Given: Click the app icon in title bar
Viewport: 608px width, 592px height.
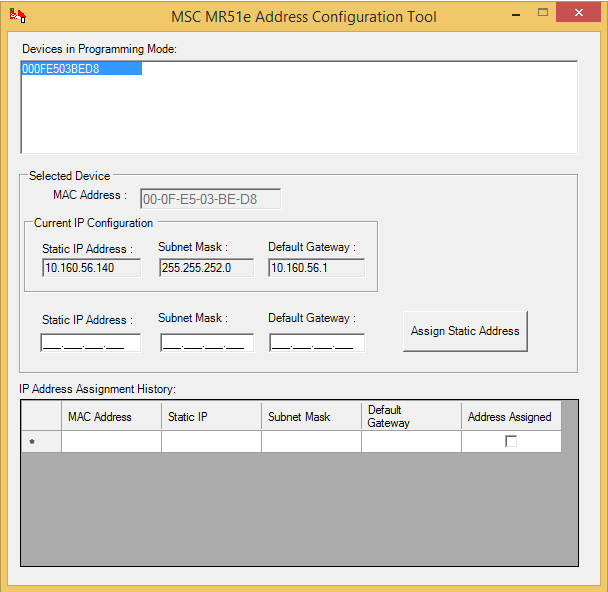Looking at the screenshot, I should pos(17,16).
